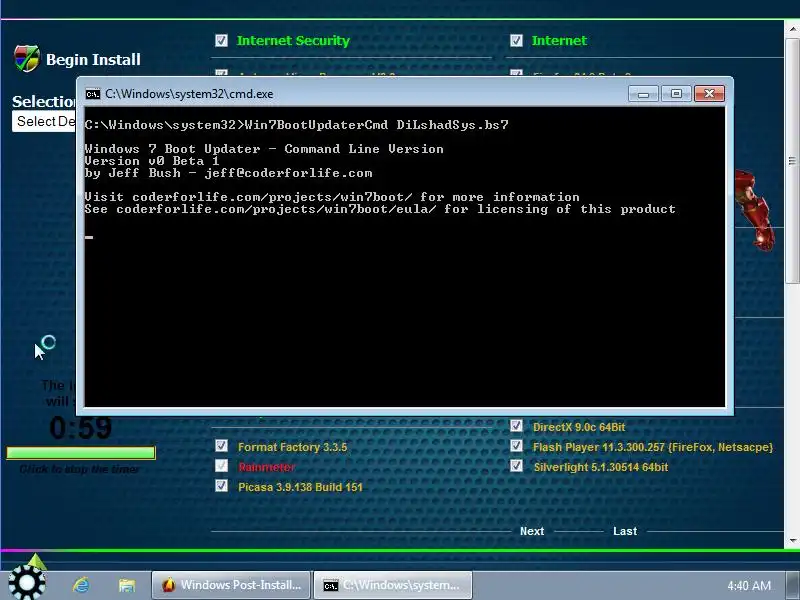The height and width of the screenshot is (600, 800).
Task: Click the Show Desktop strip
Action: pos(793,585)
